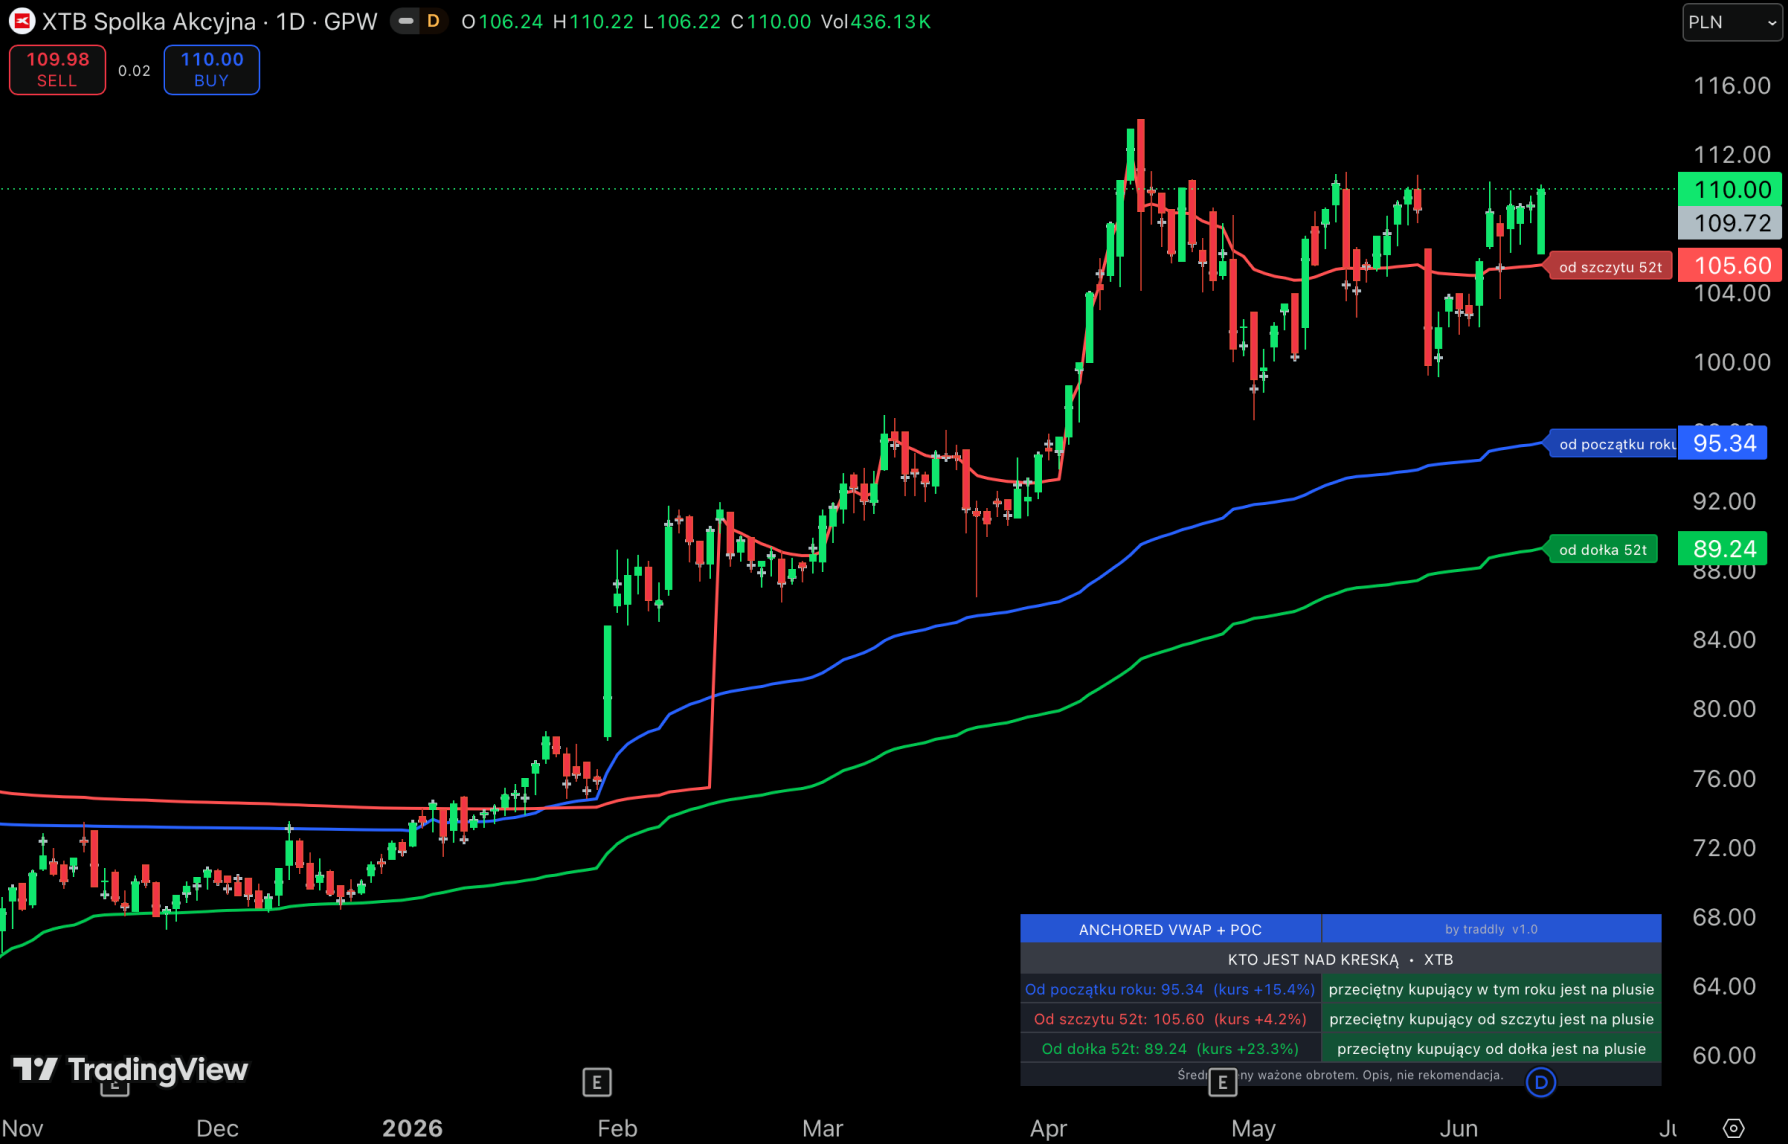
Task: Click the volume value Vol 436.13K
Action: click(x=876, y=22)
